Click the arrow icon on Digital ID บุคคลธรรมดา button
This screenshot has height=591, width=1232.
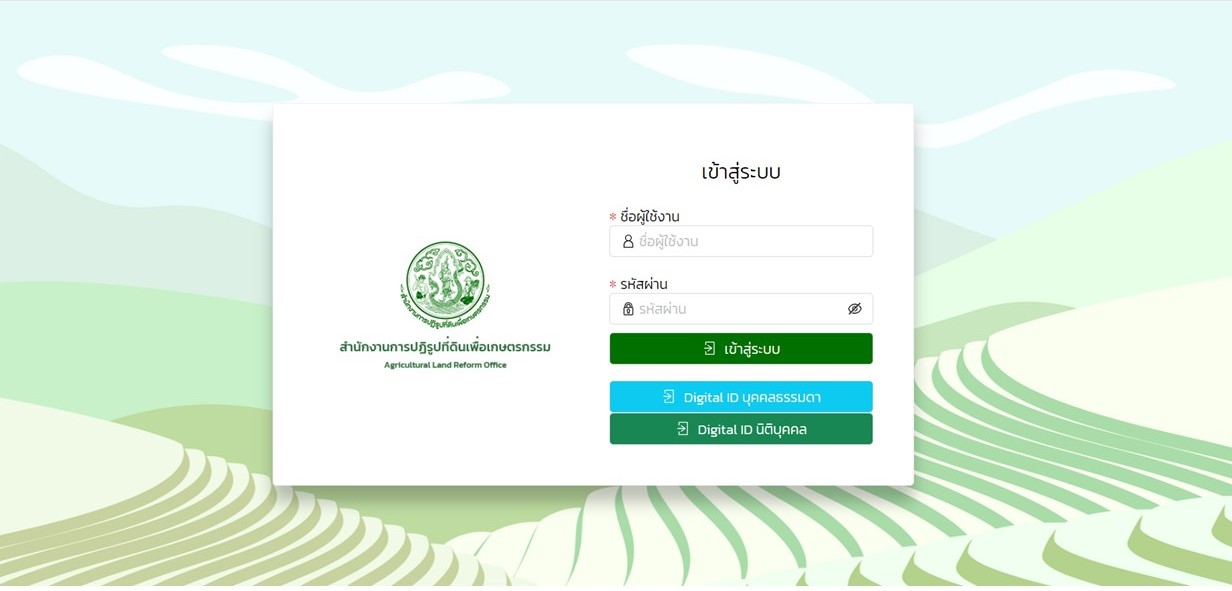(x=669, y=397)
